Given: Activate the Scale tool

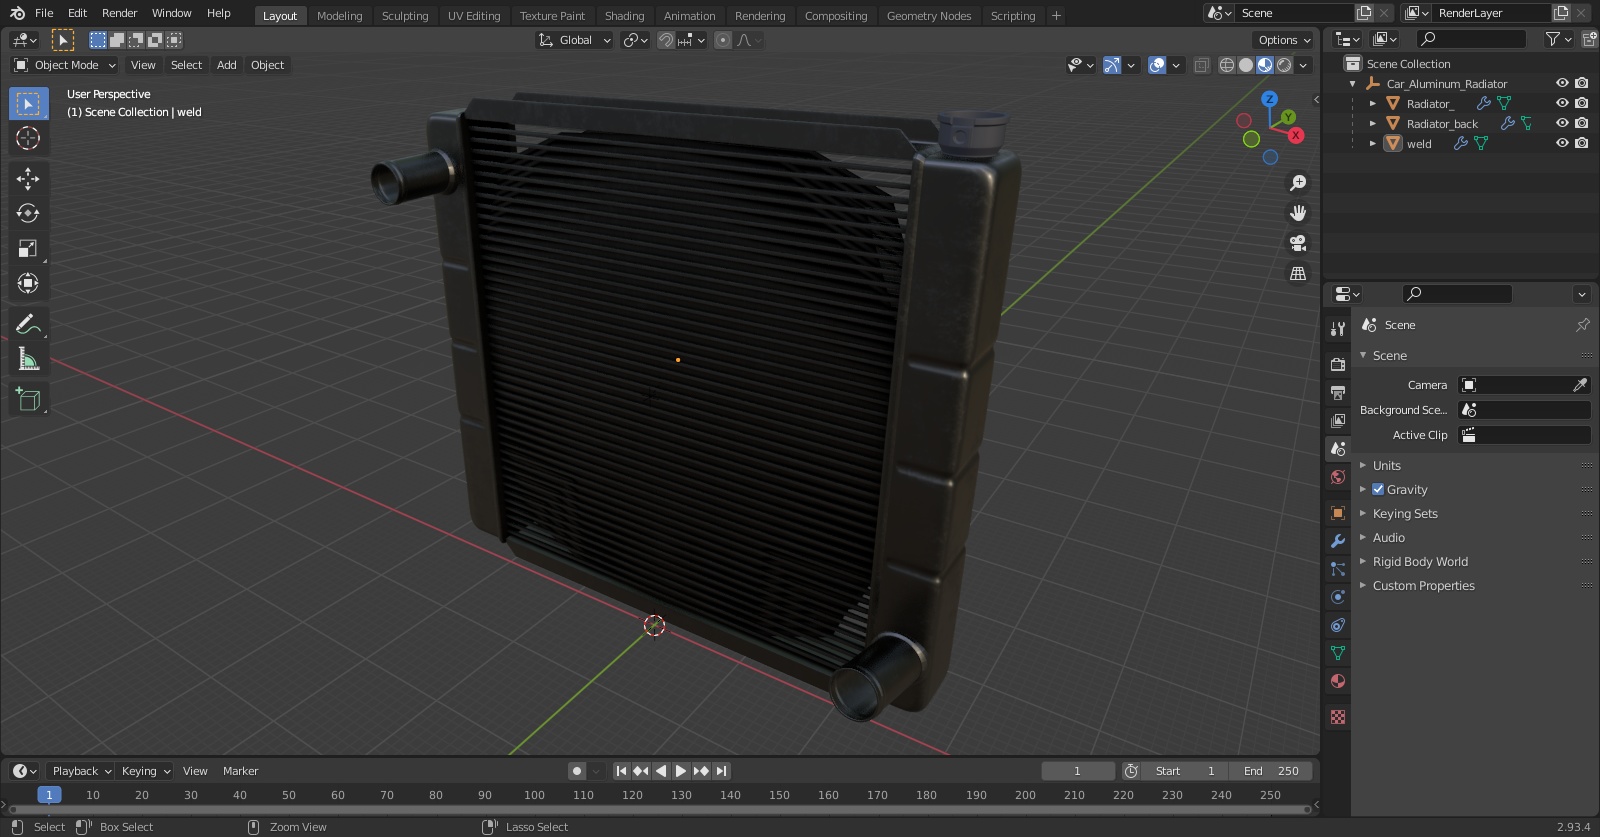Looking at the screenshot, I should tap(28, 248).
